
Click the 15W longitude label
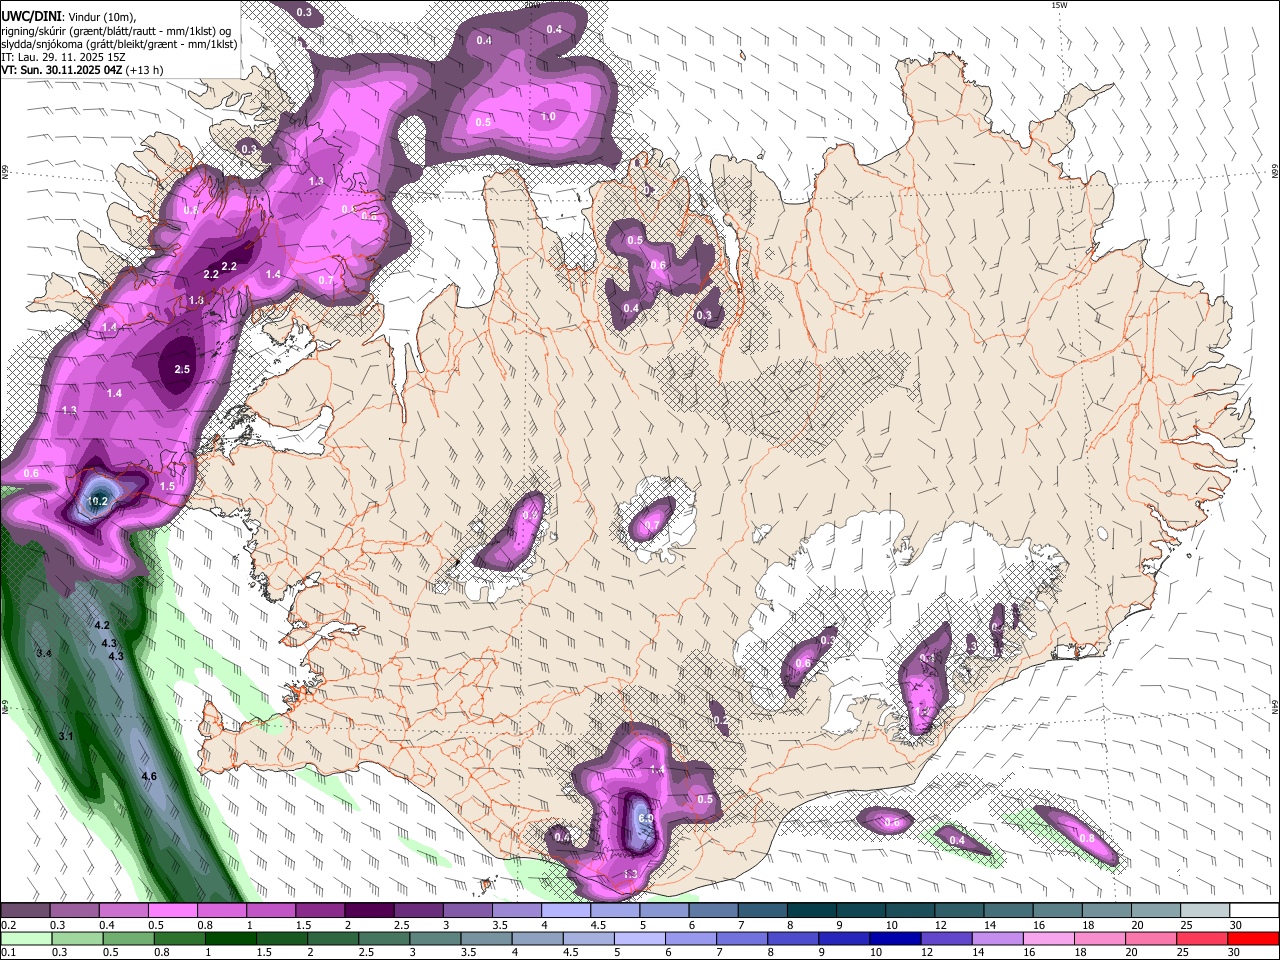[x=1059, y=5]
